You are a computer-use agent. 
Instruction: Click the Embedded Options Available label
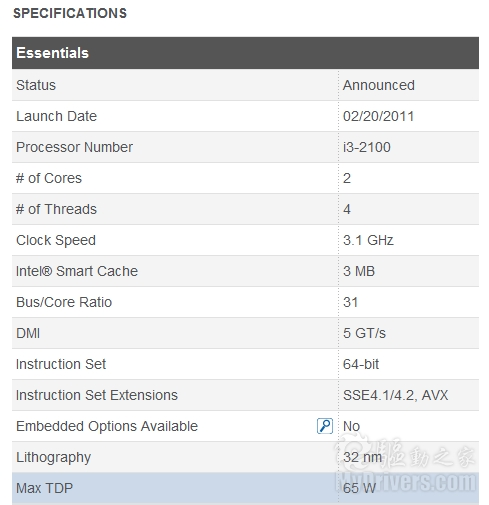tap(107, 426)
